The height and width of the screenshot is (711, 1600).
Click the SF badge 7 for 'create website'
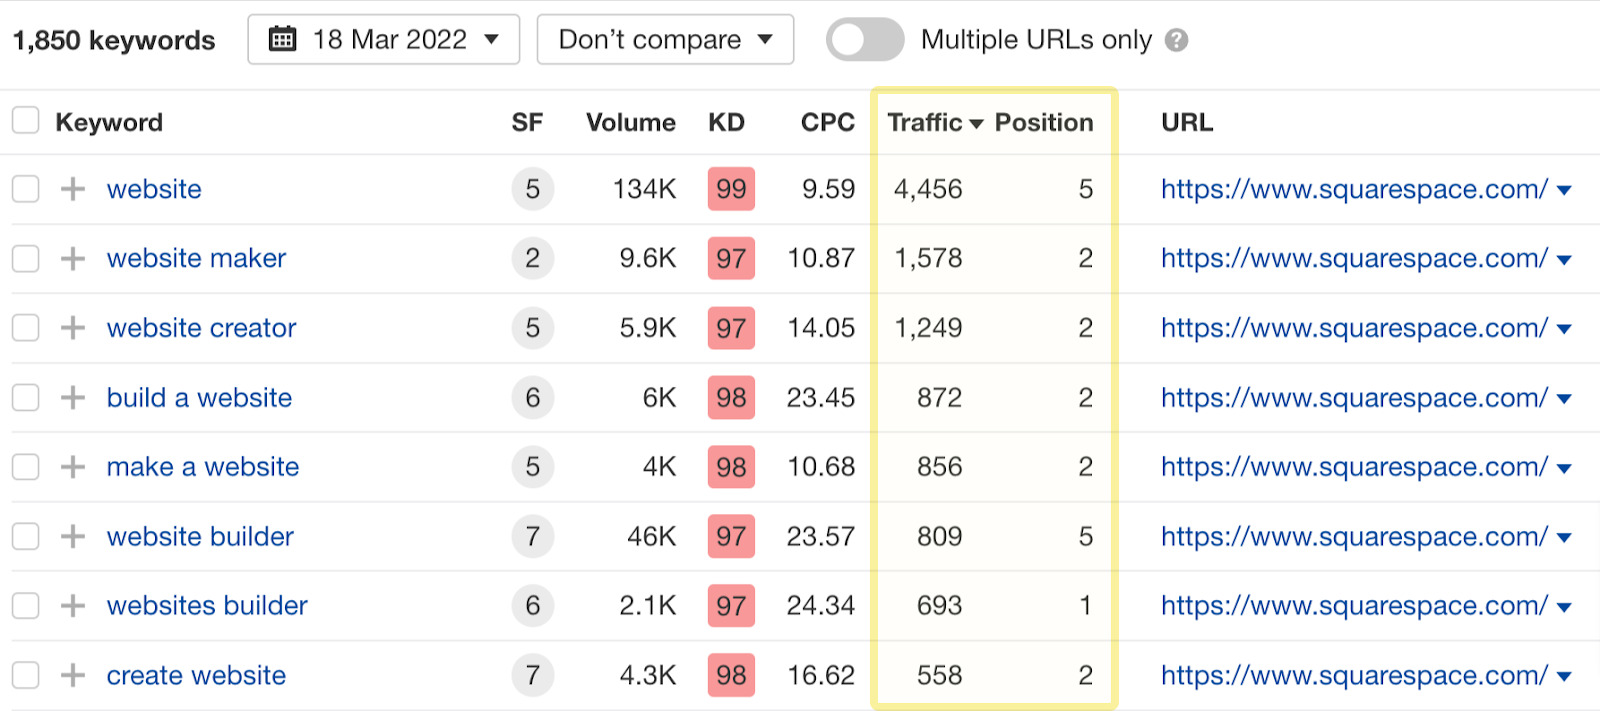532,676
